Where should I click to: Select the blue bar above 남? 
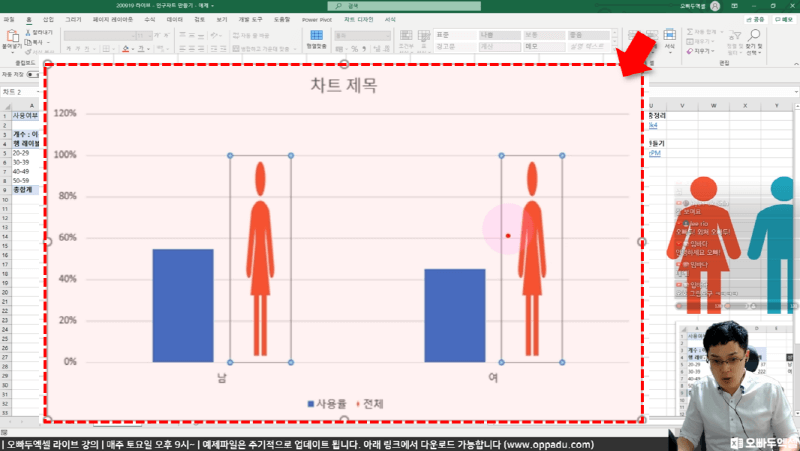(x=183, y=306)
